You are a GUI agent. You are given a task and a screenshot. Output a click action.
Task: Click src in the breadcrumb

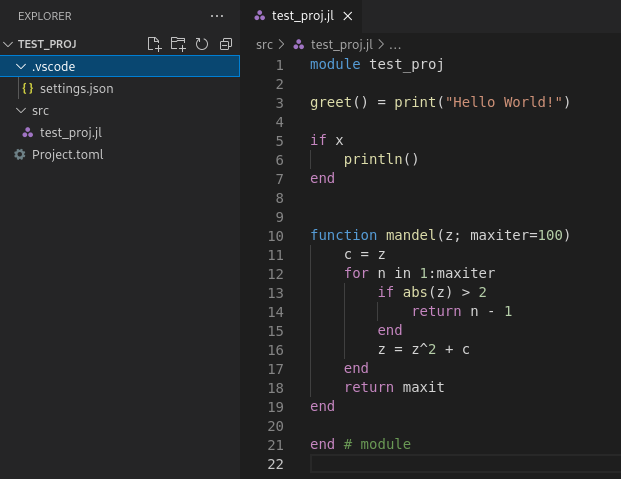pos(264,45)
